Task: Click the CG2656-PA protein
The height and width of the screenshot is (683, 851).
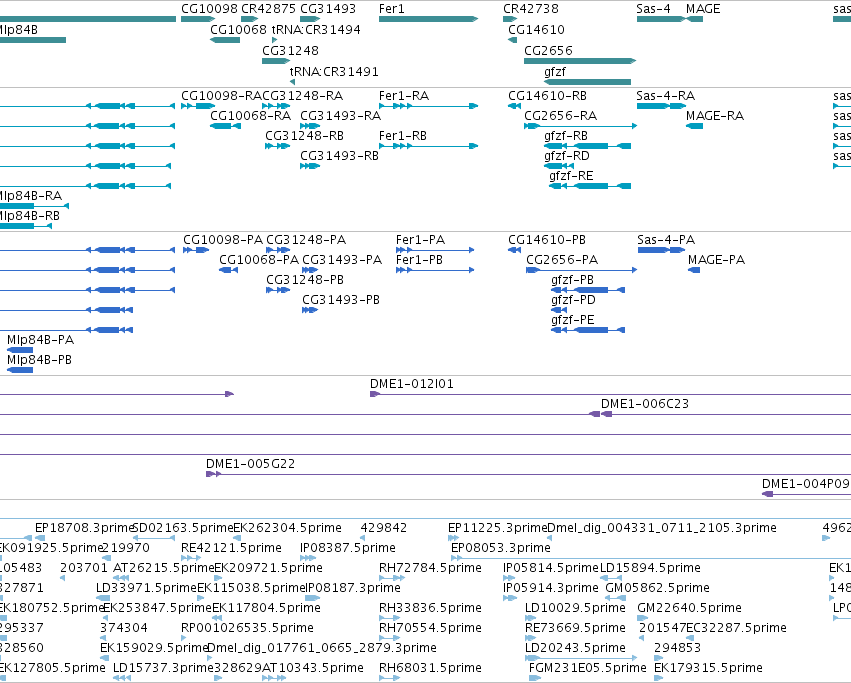Action: point(581,270)
